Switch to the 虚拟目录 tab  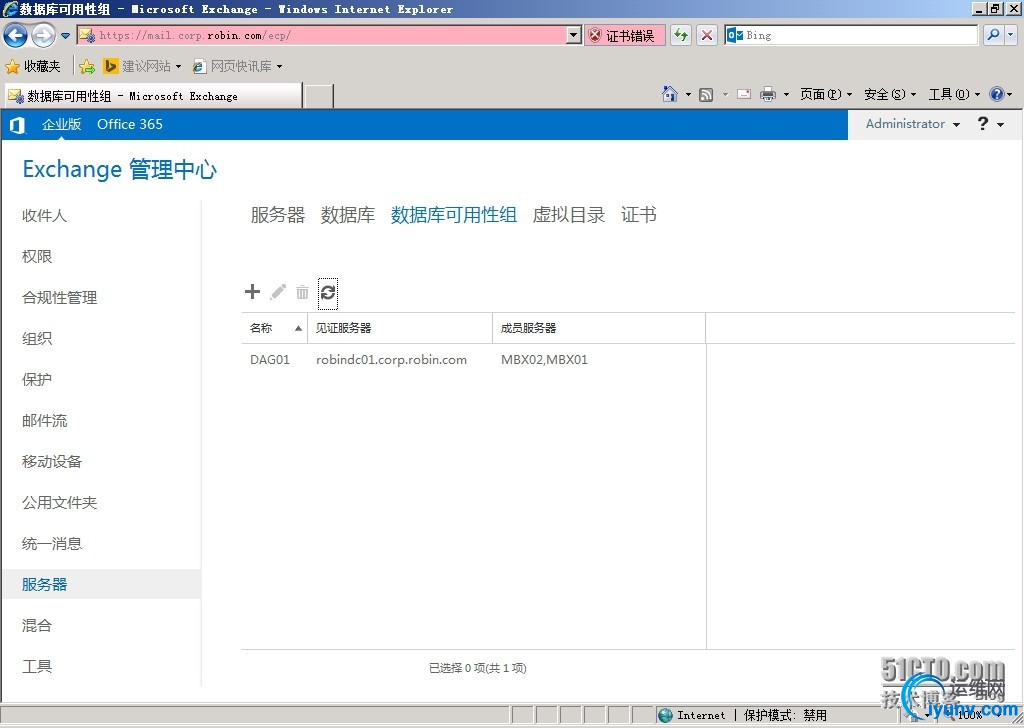tap(569, 215)
